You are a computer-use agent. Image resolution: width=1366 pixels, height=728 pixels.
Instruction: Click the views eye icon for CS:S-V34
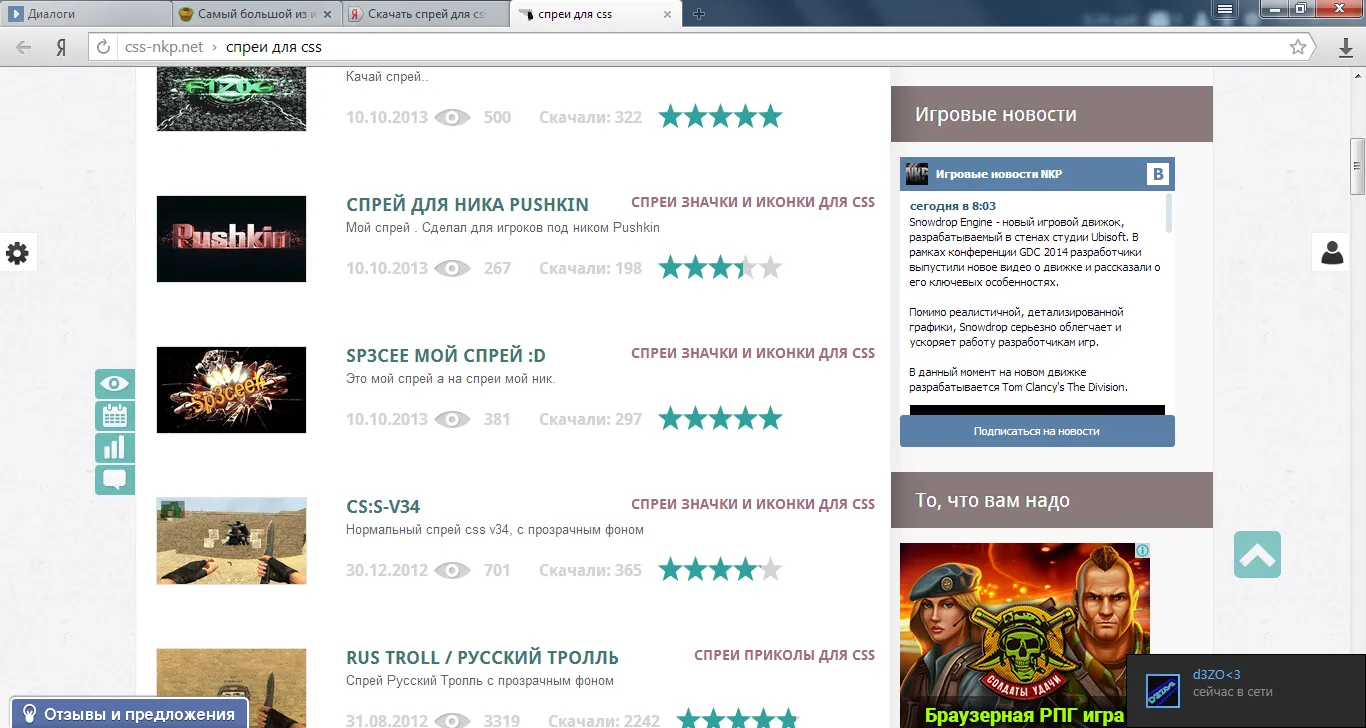[x=452, y=570]
